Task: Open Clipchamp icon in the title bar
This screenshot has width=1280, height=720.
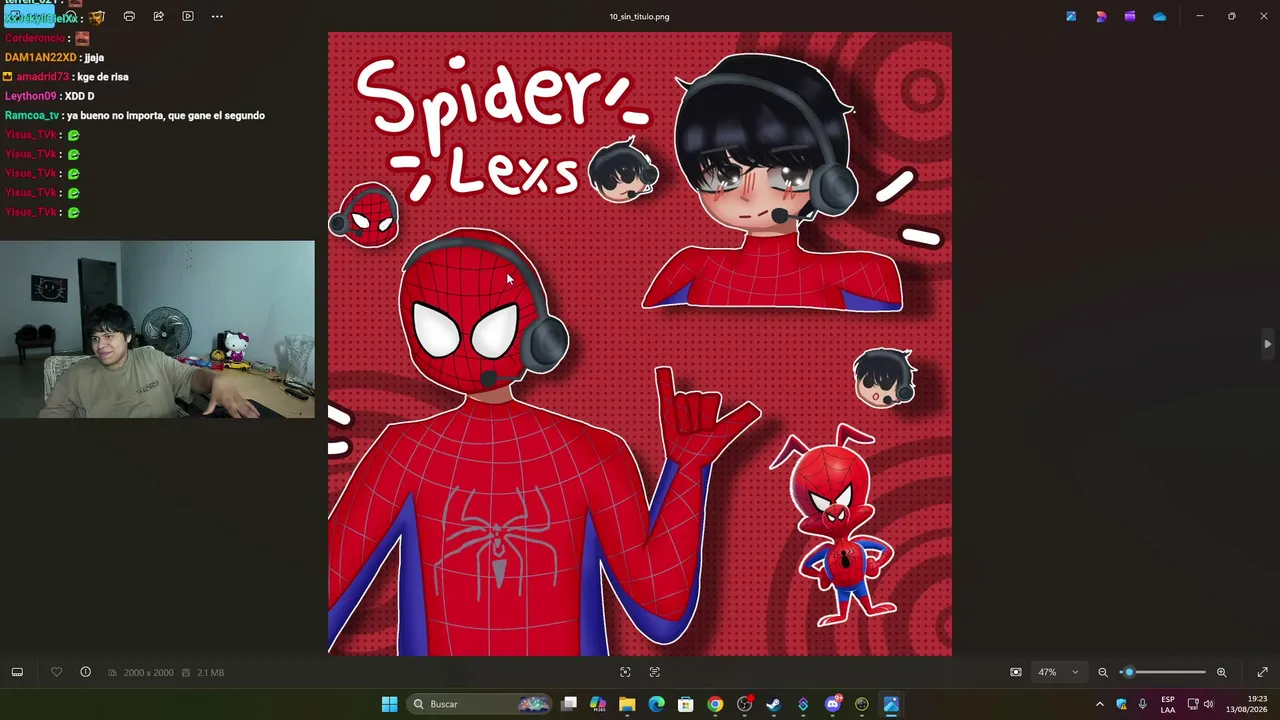Action: coord(1130,16)
